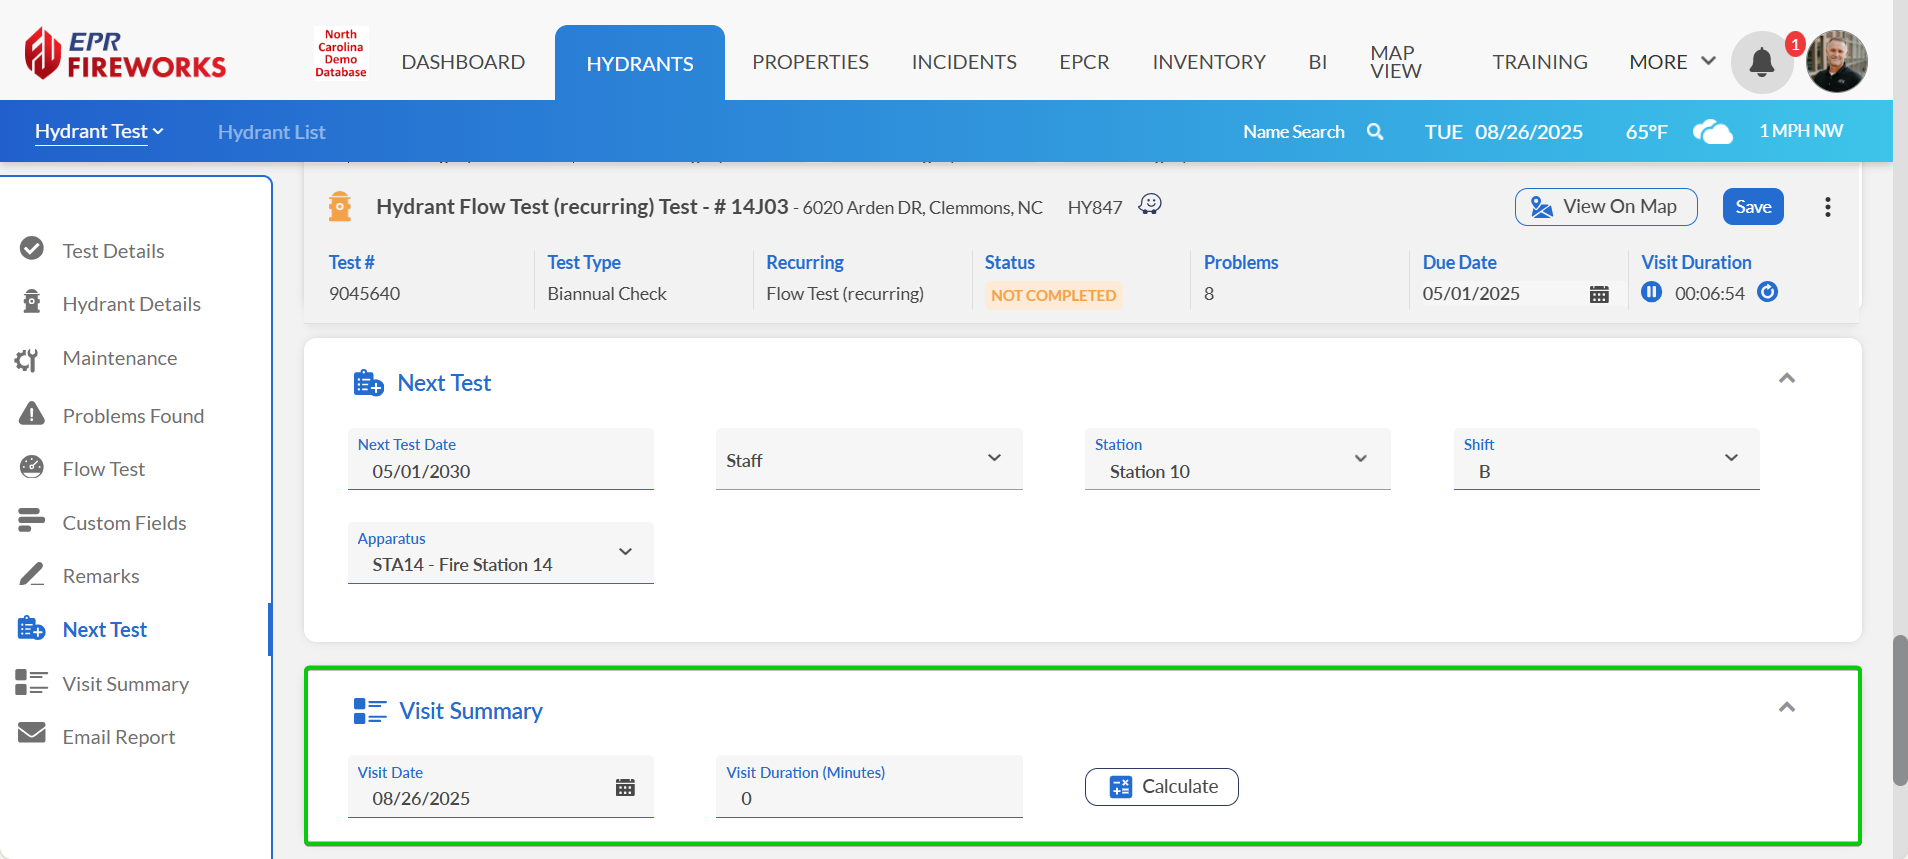Click the notification bell icon
This screenshot has width=1908, height=859.
pos(1761,62)
